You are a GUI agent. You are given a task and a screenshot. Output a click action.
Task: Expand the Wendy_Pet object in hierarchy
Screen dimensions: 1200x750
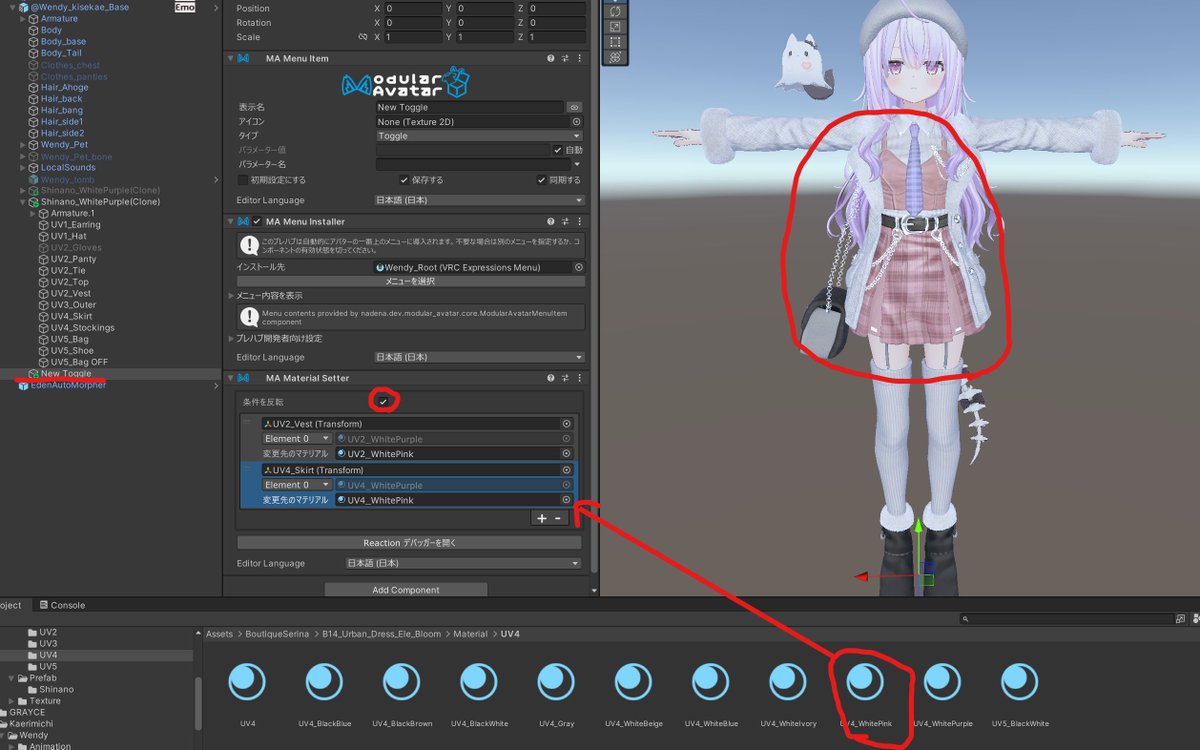(23, 145)
